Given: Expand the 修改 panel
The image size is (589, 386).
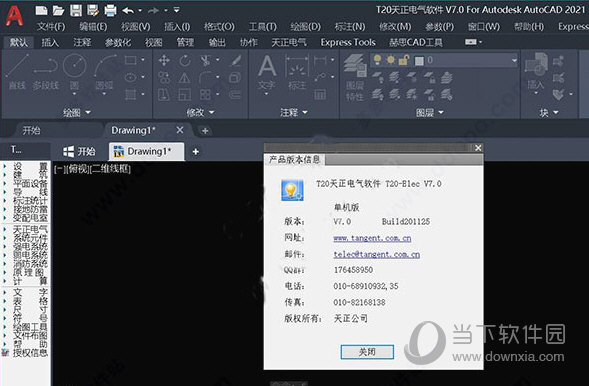Looking at the screenshot, I should point(200,112).
